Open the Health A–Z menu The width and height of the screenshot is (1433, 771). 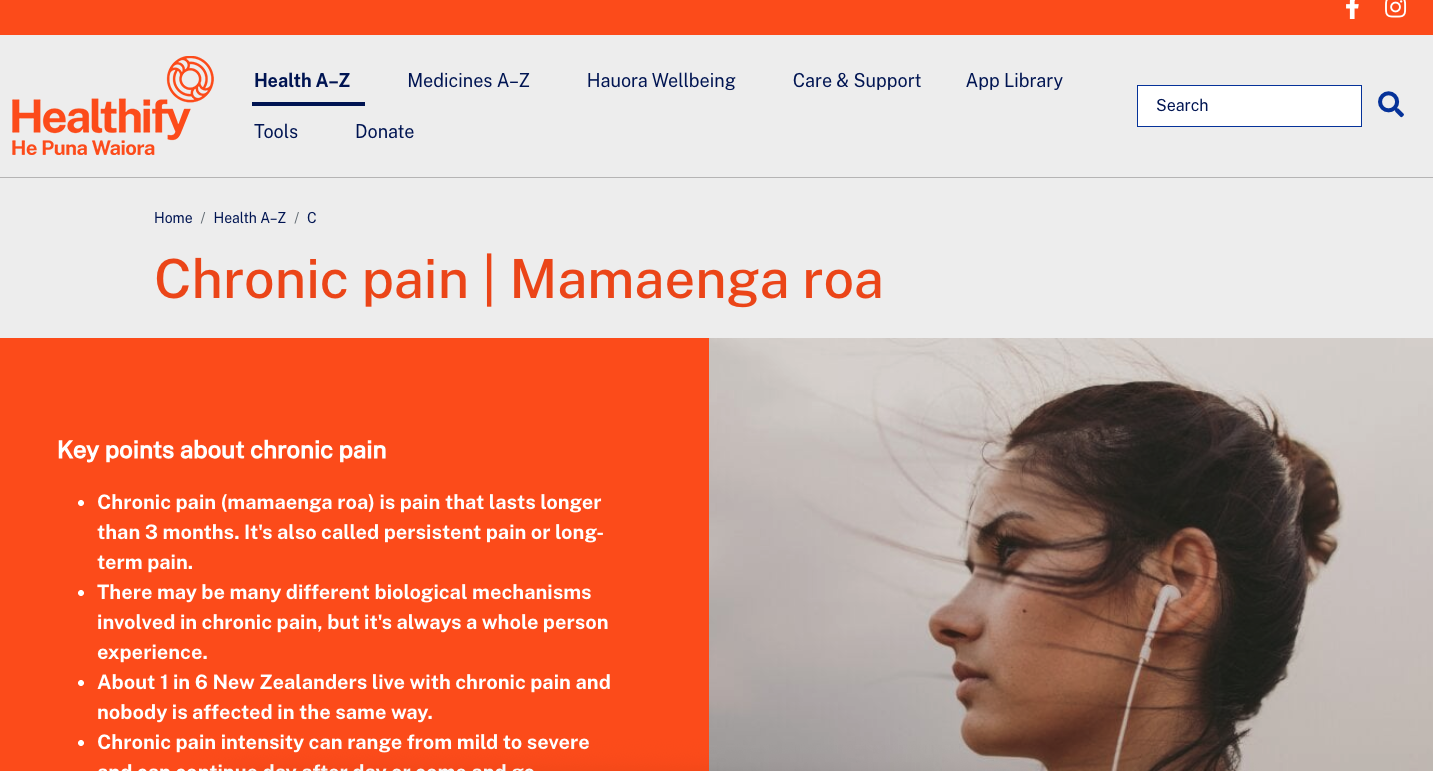click(x=302, y=81)
